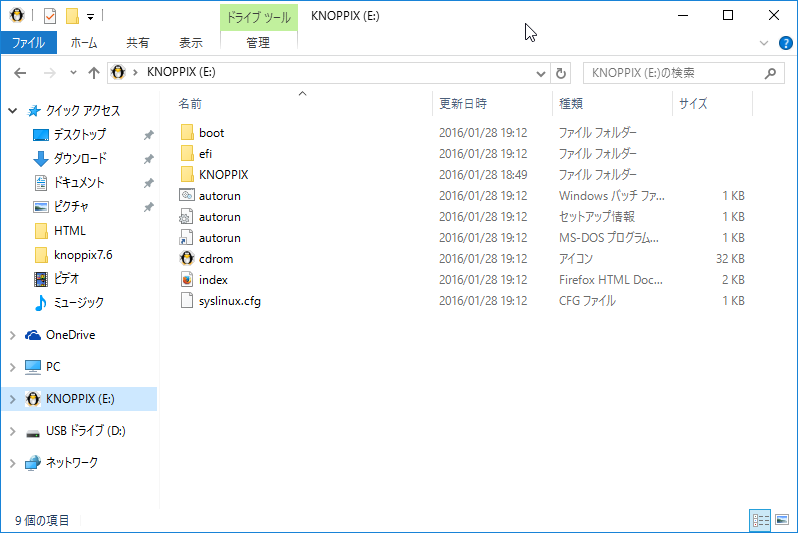Viewport: 798px width, 533px height.
Task: Expand the PC tree node
Action: coord(13,367)
